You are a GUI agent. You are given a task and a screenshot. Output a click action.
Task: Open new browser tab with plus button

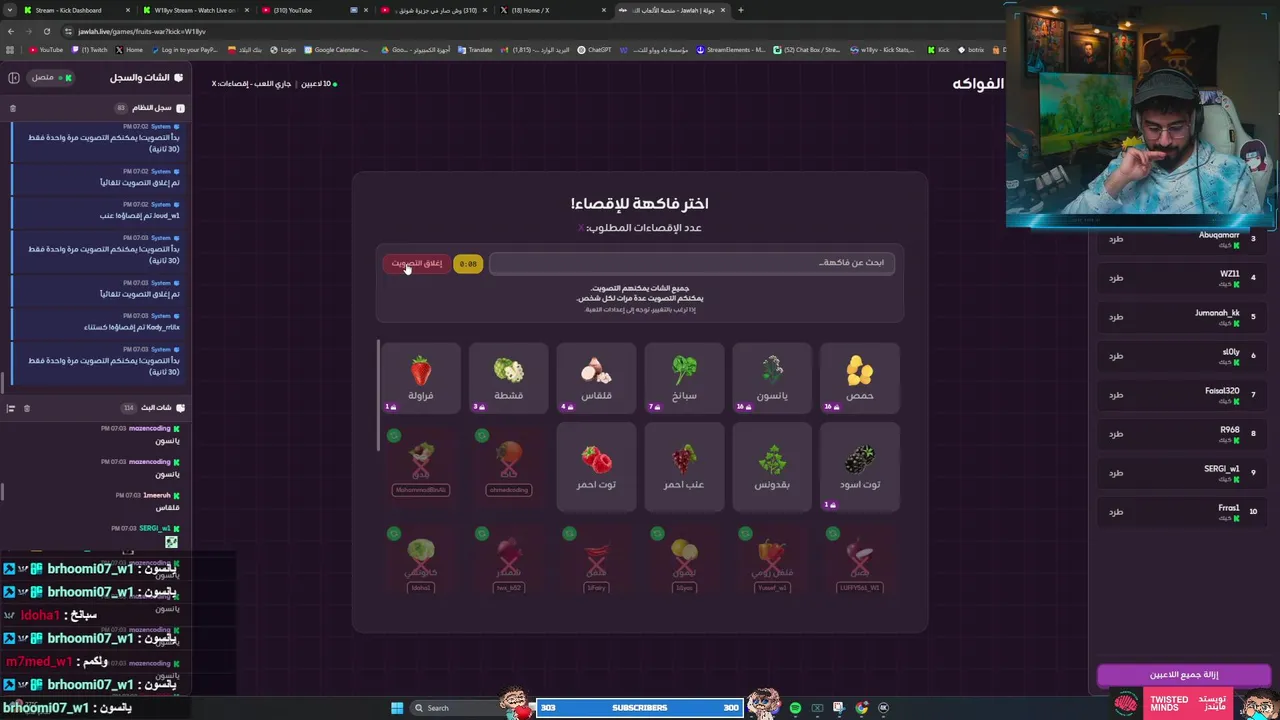coord(740,10)
